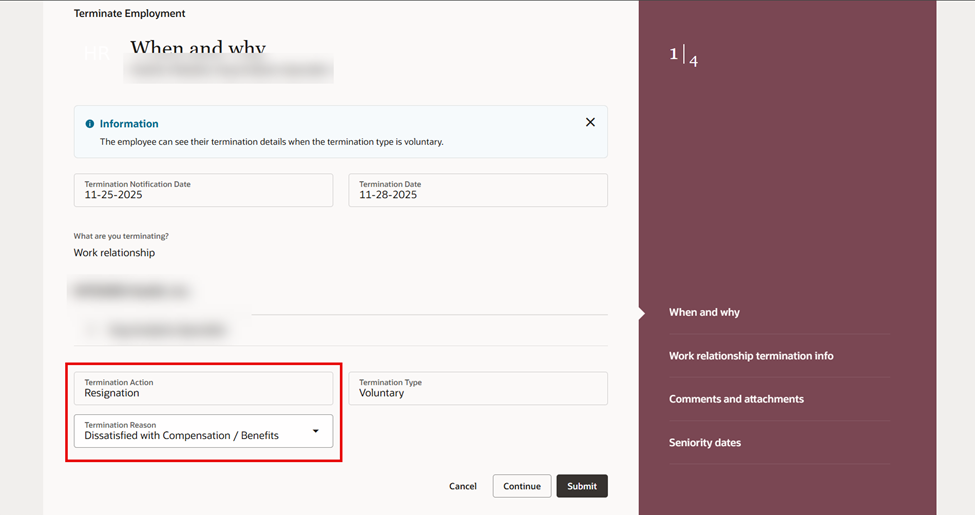The image size is (975, 515).
Task: Open the Termination Reason dropdown arrow
Action: tap(316, 431)
